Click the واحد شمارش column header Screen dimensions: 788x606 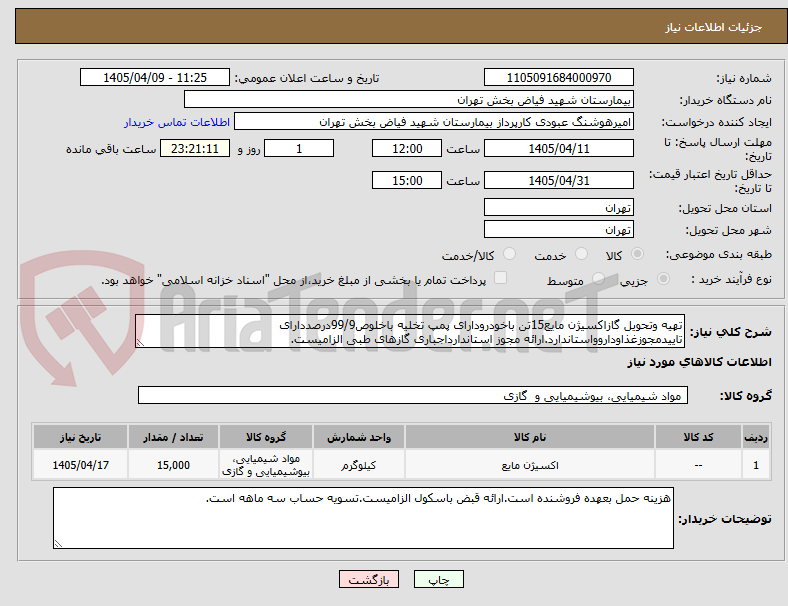359,437
